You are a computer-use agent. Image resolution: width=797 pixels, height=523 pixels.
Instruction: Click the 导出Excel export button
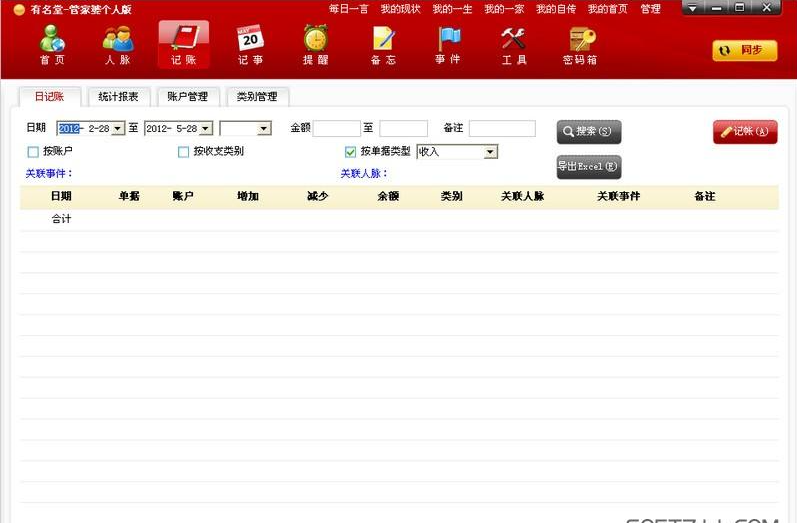click(x=589, y=166)
